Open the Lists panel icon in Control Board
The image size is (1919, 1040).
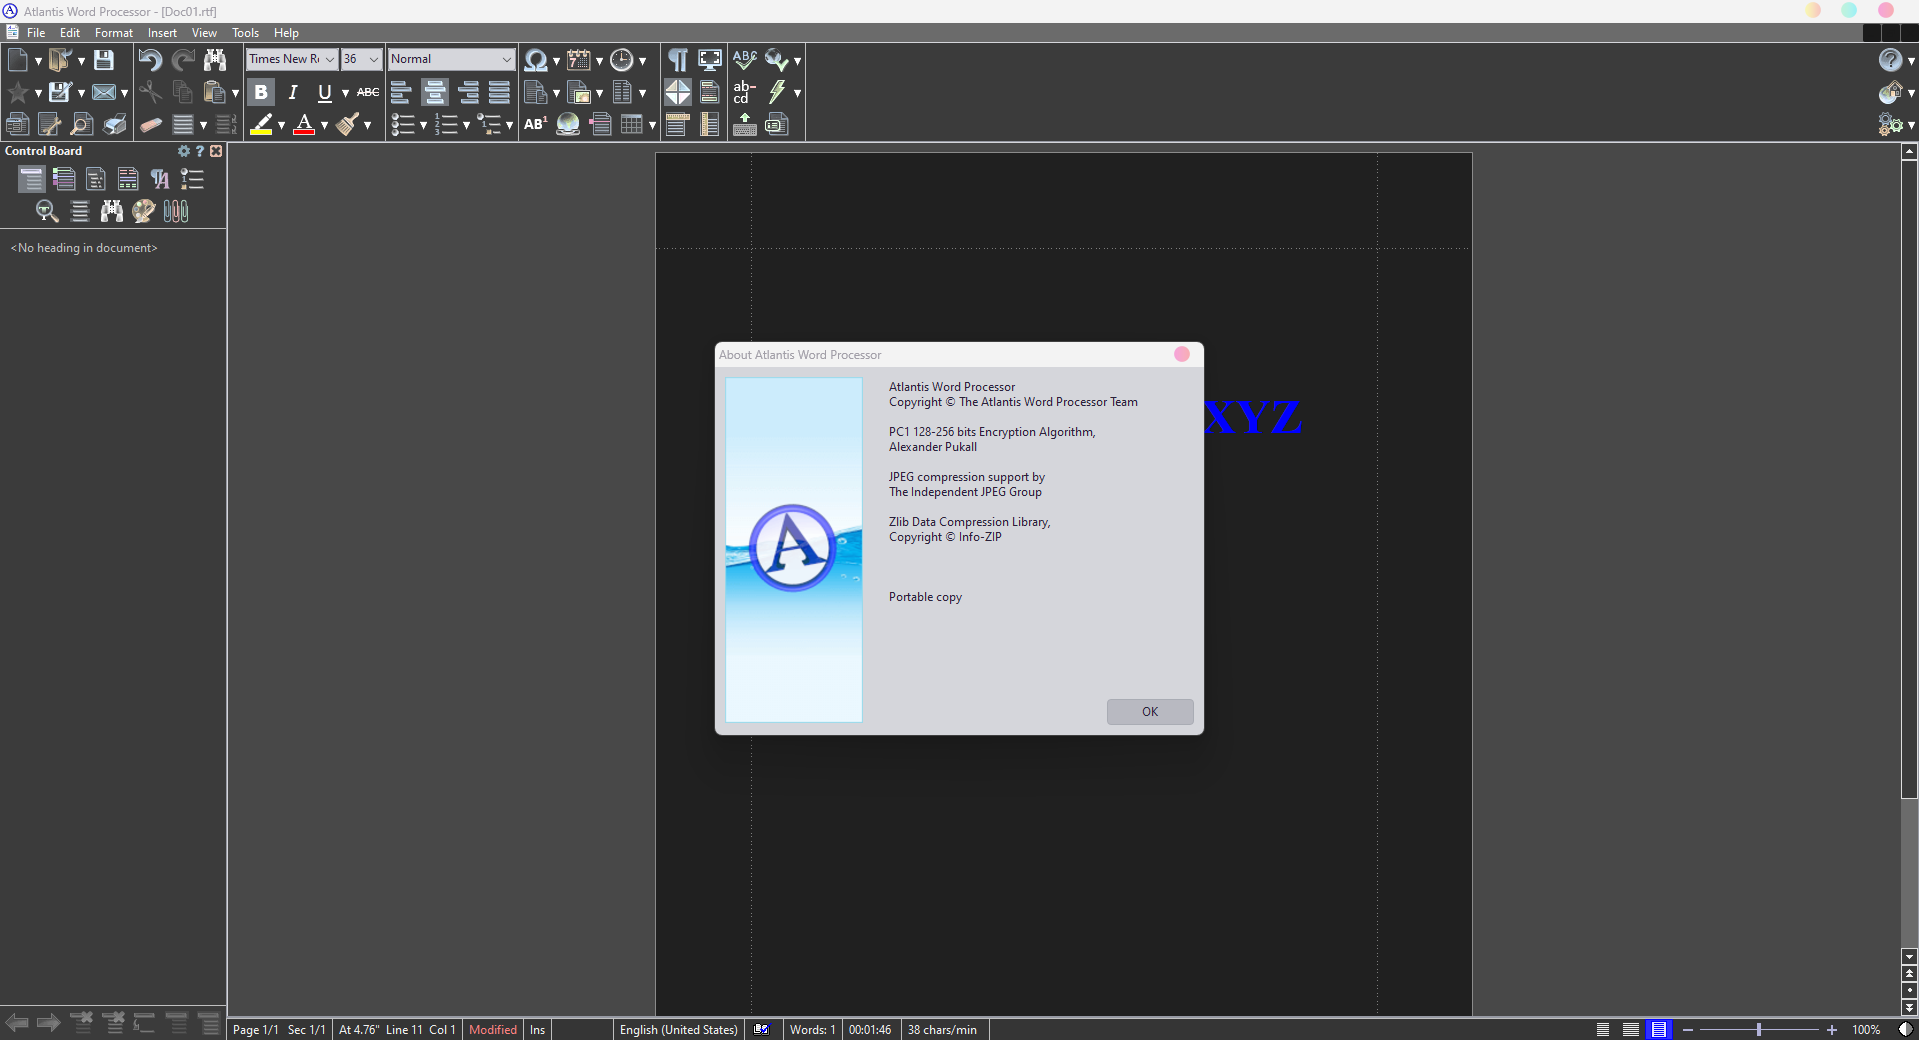192,179
